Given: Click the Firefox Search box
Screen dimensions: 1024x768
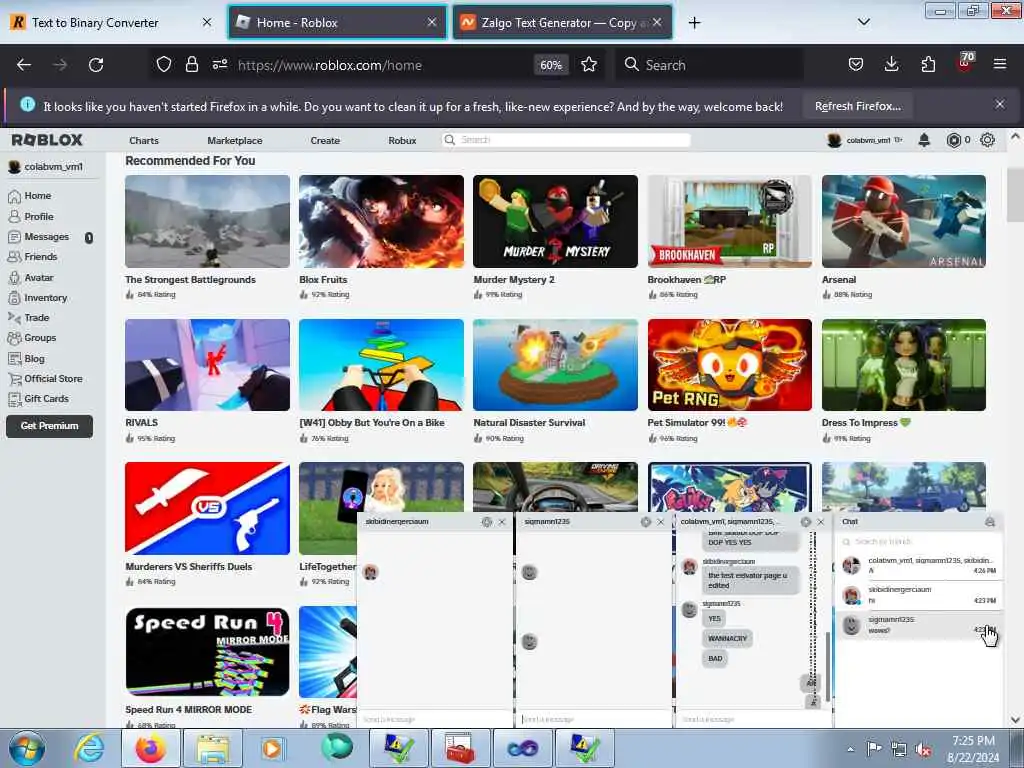Looking at the screenshot, I should 709,65.
